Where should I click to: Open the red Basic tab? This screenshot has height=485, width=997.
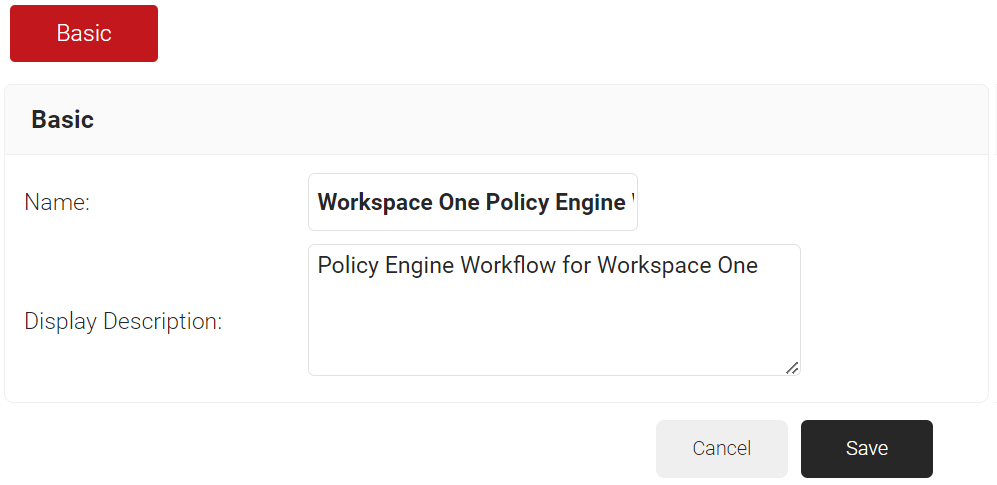pyautogui.click(x=84, y=33)
